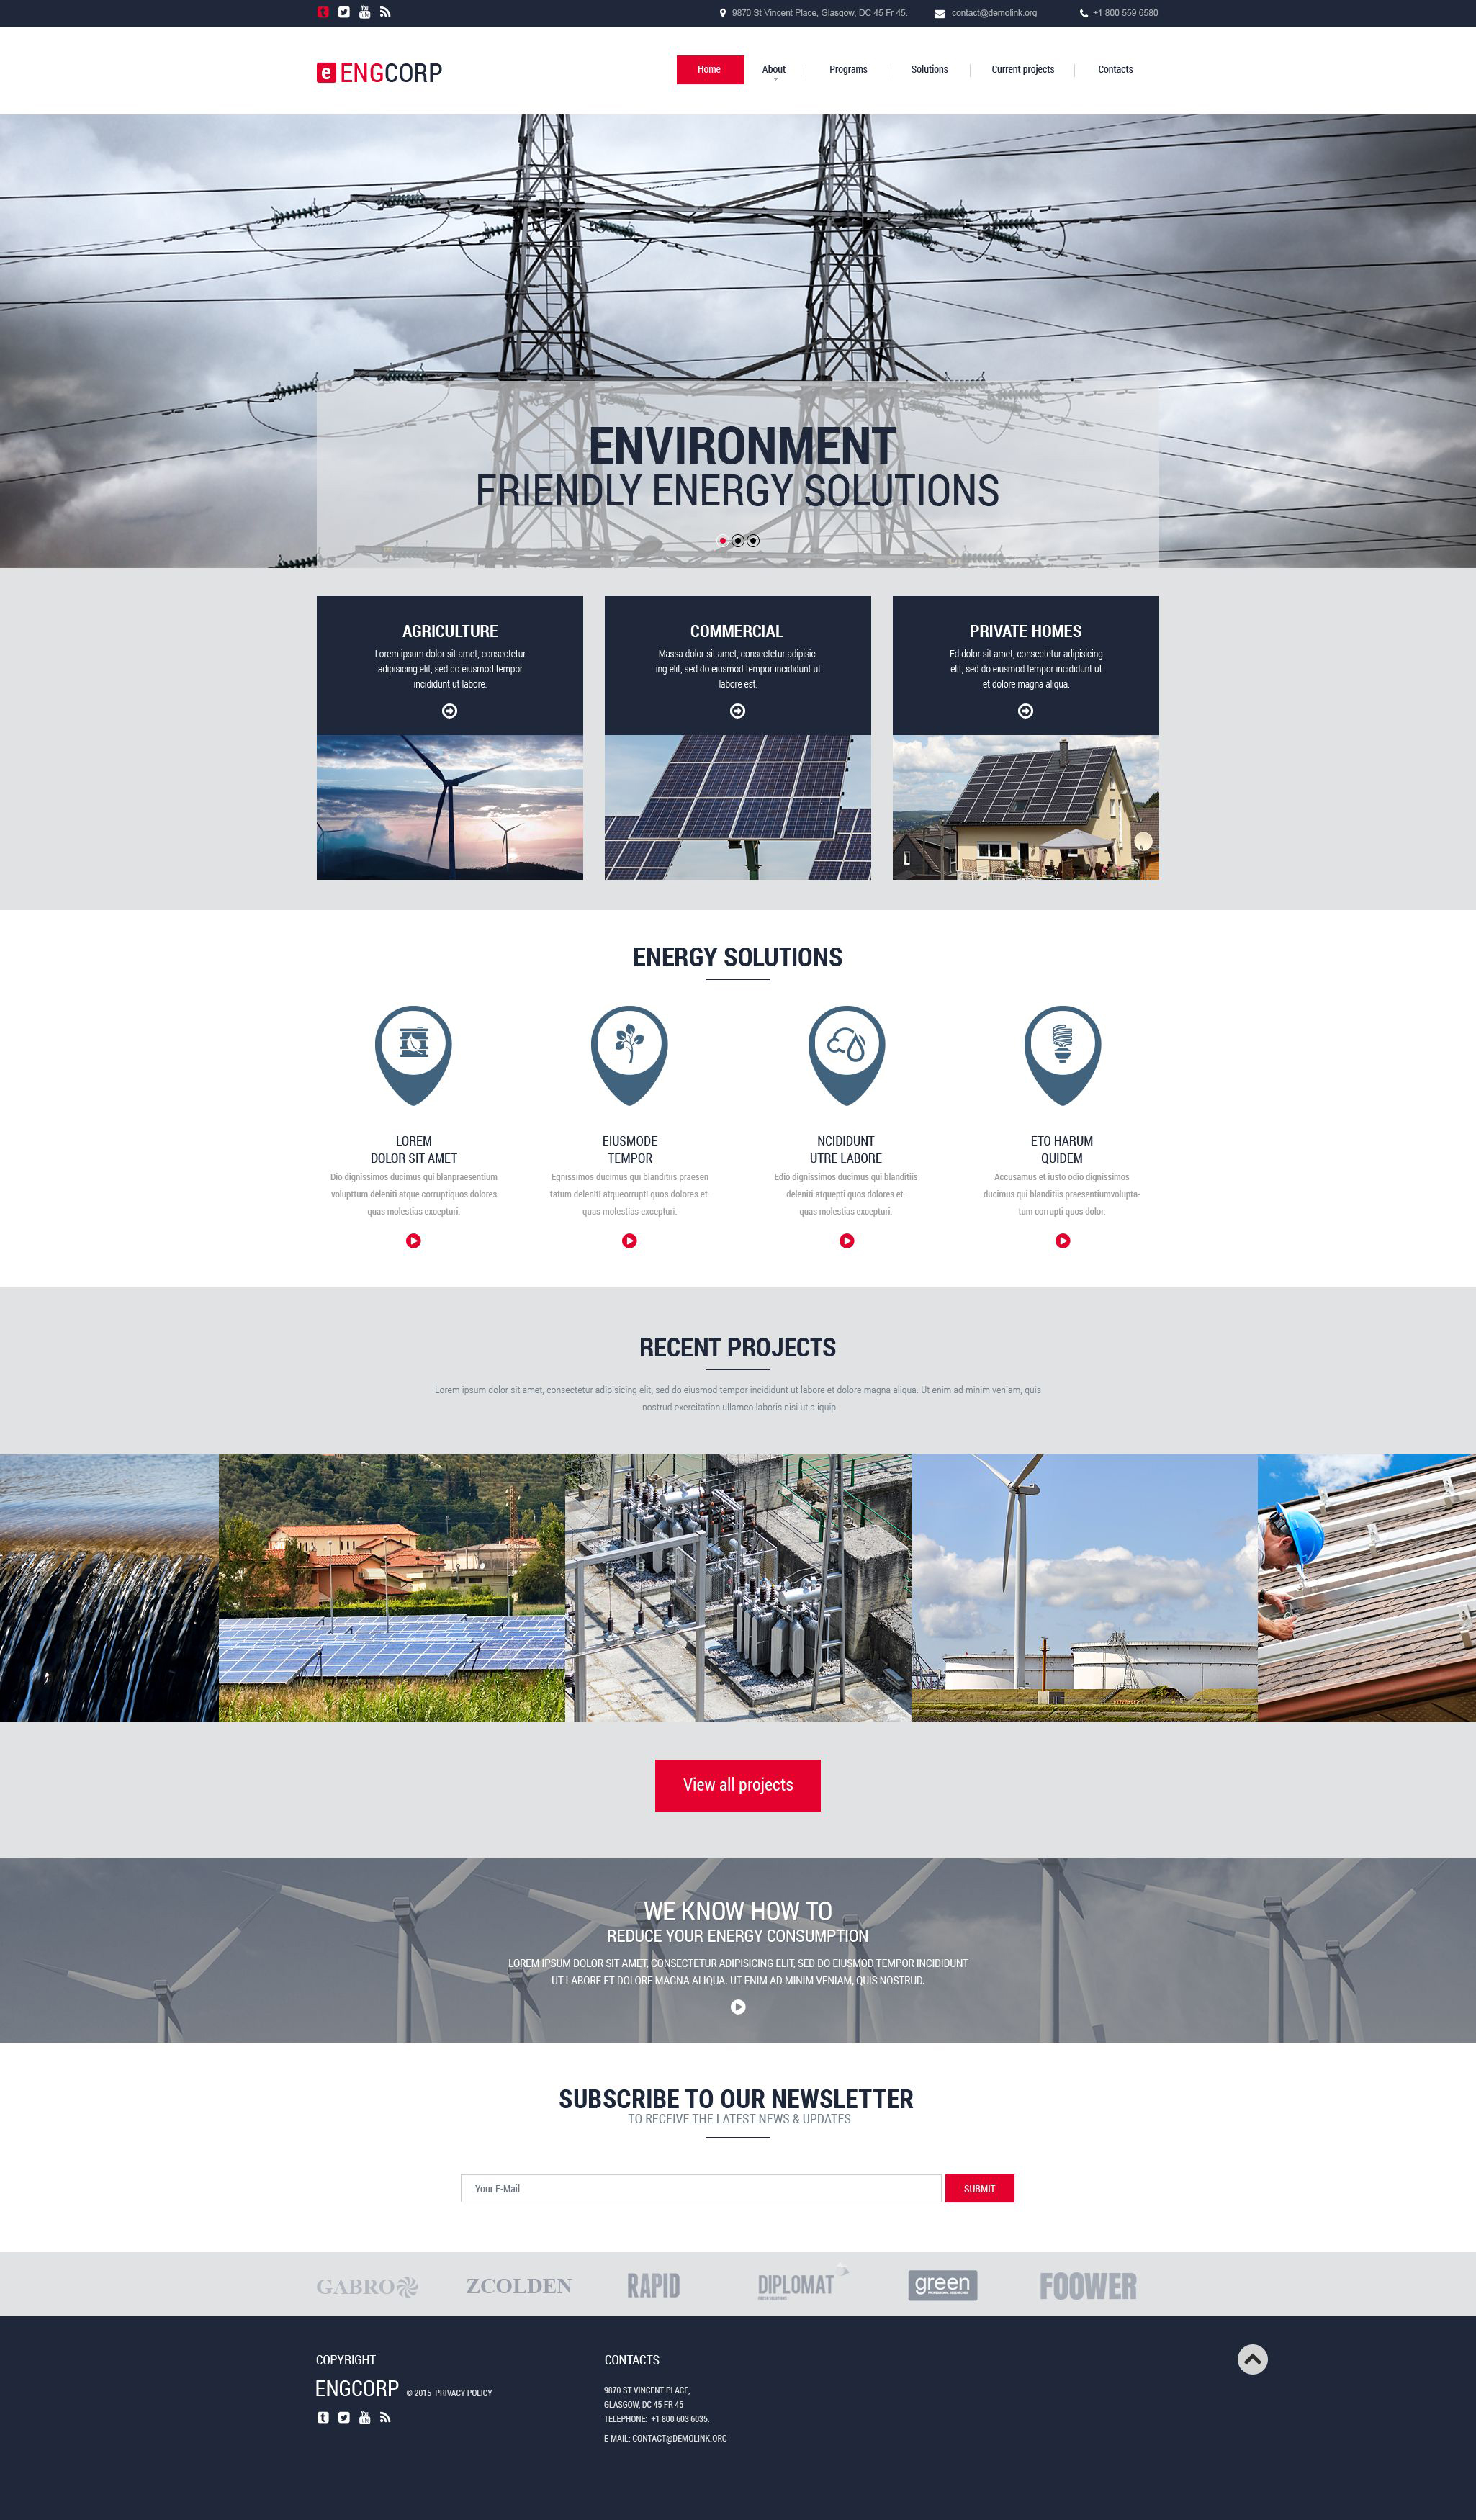Click the View all projects button
This screenshot has height=2520, width=1476.
pos(737,1784)
